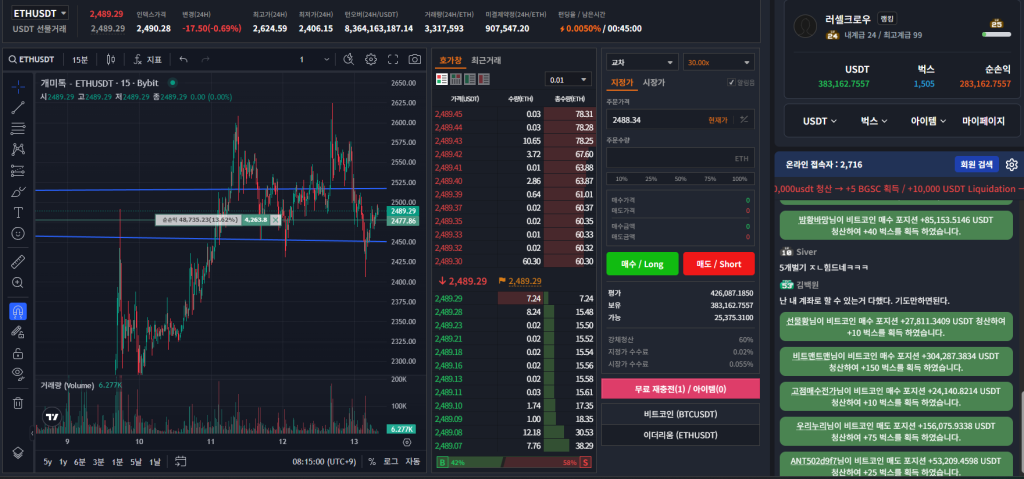This screenshot has height=479, width=1024.
Task: Click the 매도 / Short button
Action: click(718, 264)
